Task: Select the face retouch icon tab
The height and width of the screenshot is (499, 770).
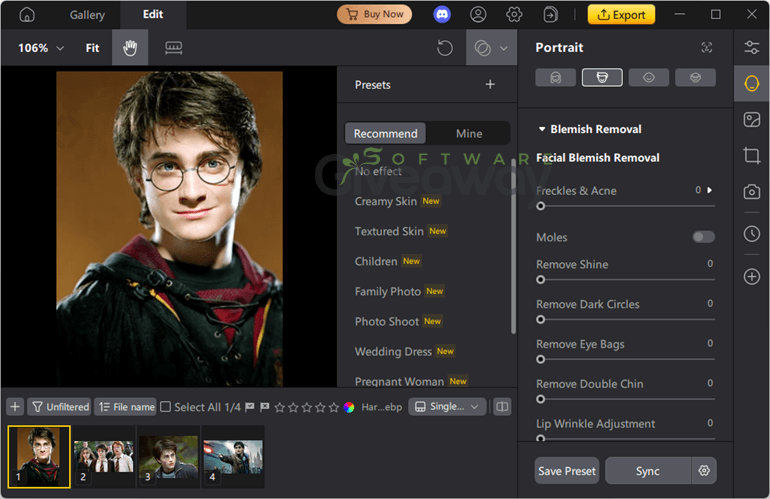Action: tap(602, 78)
